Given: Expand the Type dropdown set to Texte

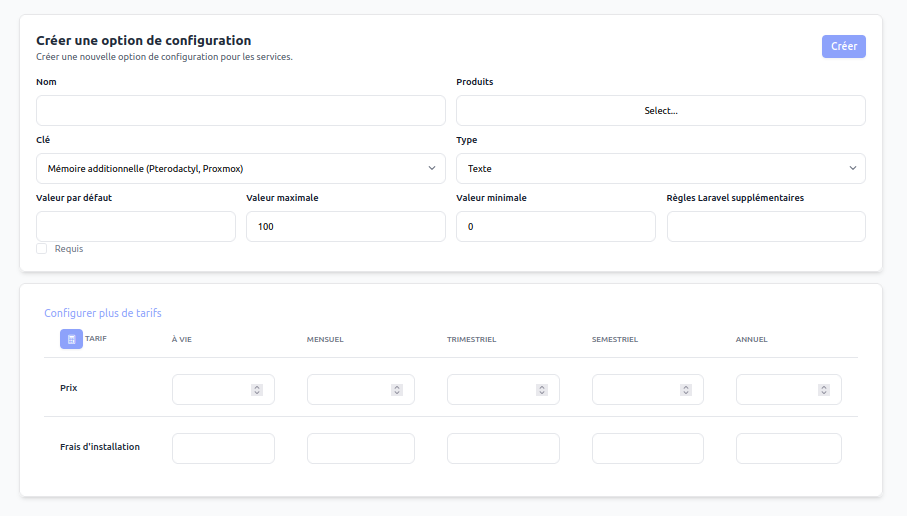Looking at the screenshot, I should pos(660,169).
